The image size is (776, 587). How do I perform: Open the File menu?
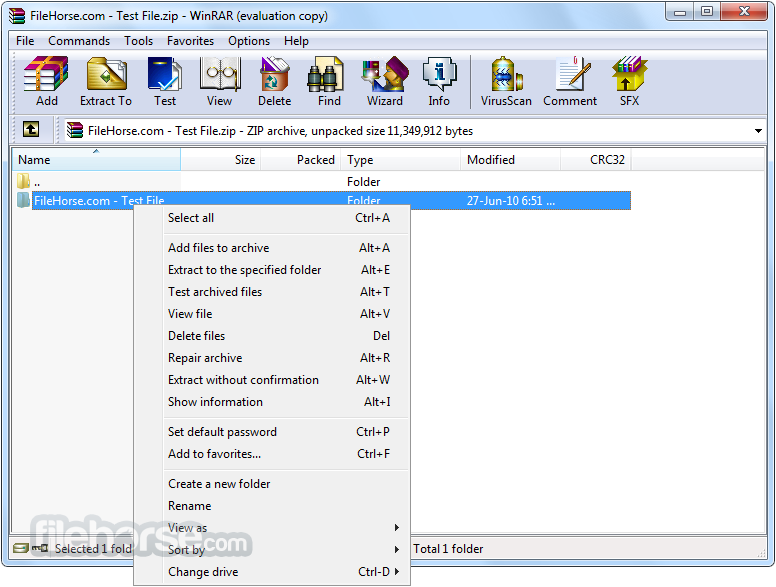coord(25,41)
